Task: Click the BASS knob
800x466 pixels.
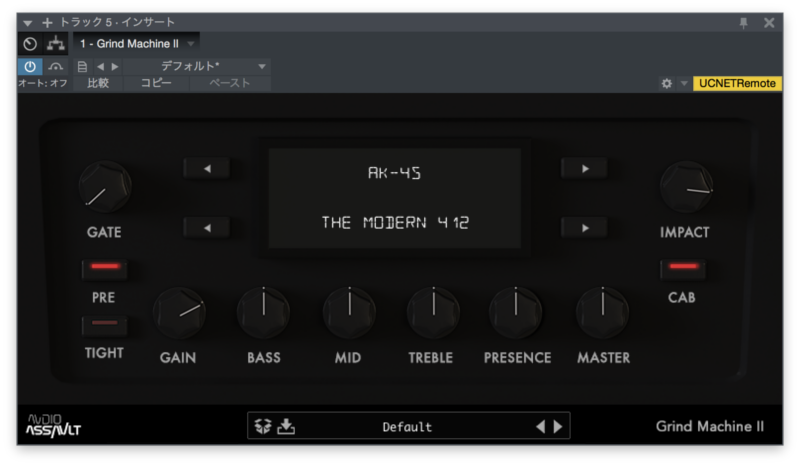Action: point(263,312)
